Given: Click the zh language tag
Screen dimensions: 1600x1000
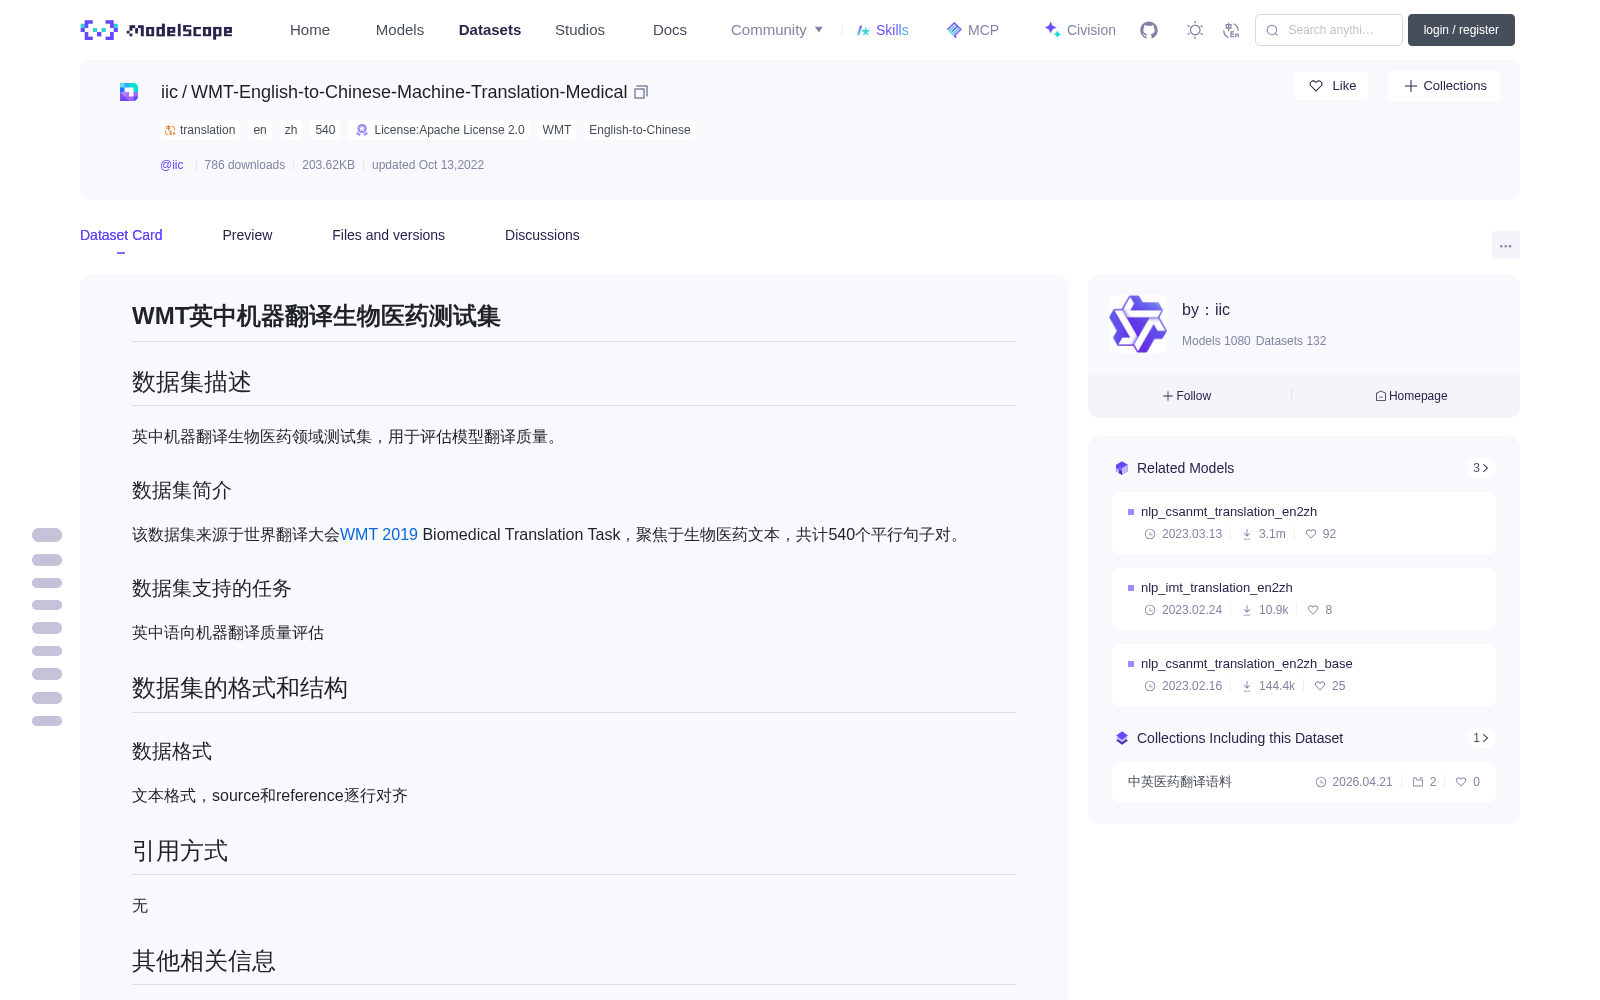Looking at the screenshot, I should (291, 130).
